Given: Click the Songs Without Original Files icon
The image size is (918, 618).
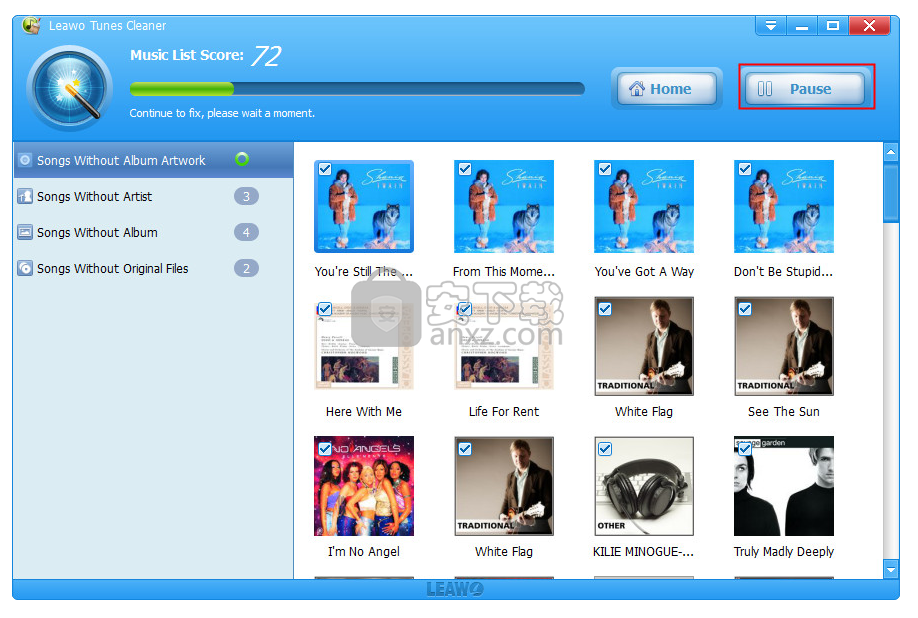Looking at the screenshot, I should pos(25,268).
